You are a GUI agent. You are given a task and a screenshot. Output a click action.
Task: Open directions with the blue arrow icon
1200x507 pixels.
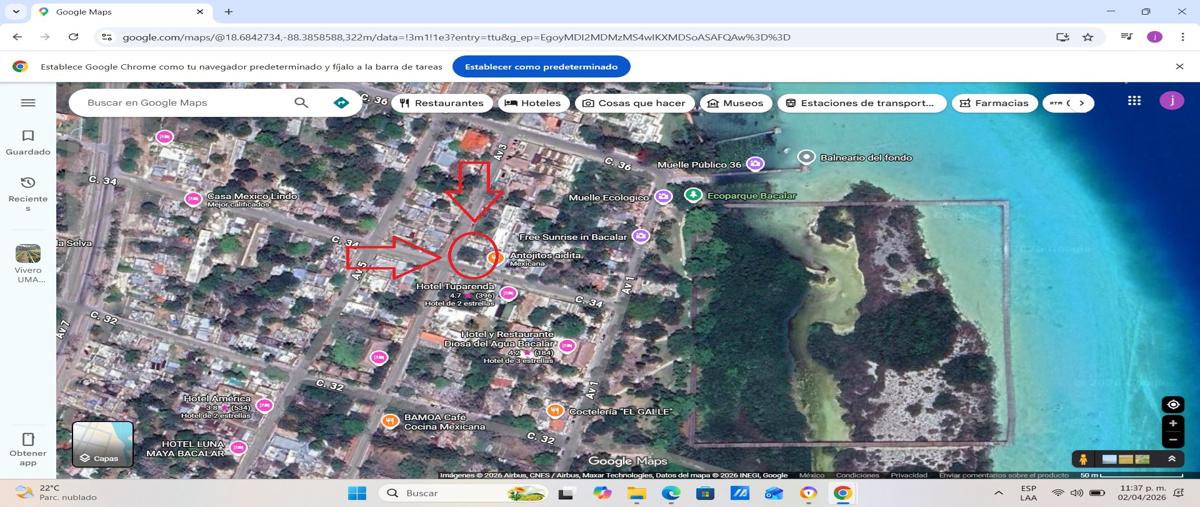click(341, 103)
